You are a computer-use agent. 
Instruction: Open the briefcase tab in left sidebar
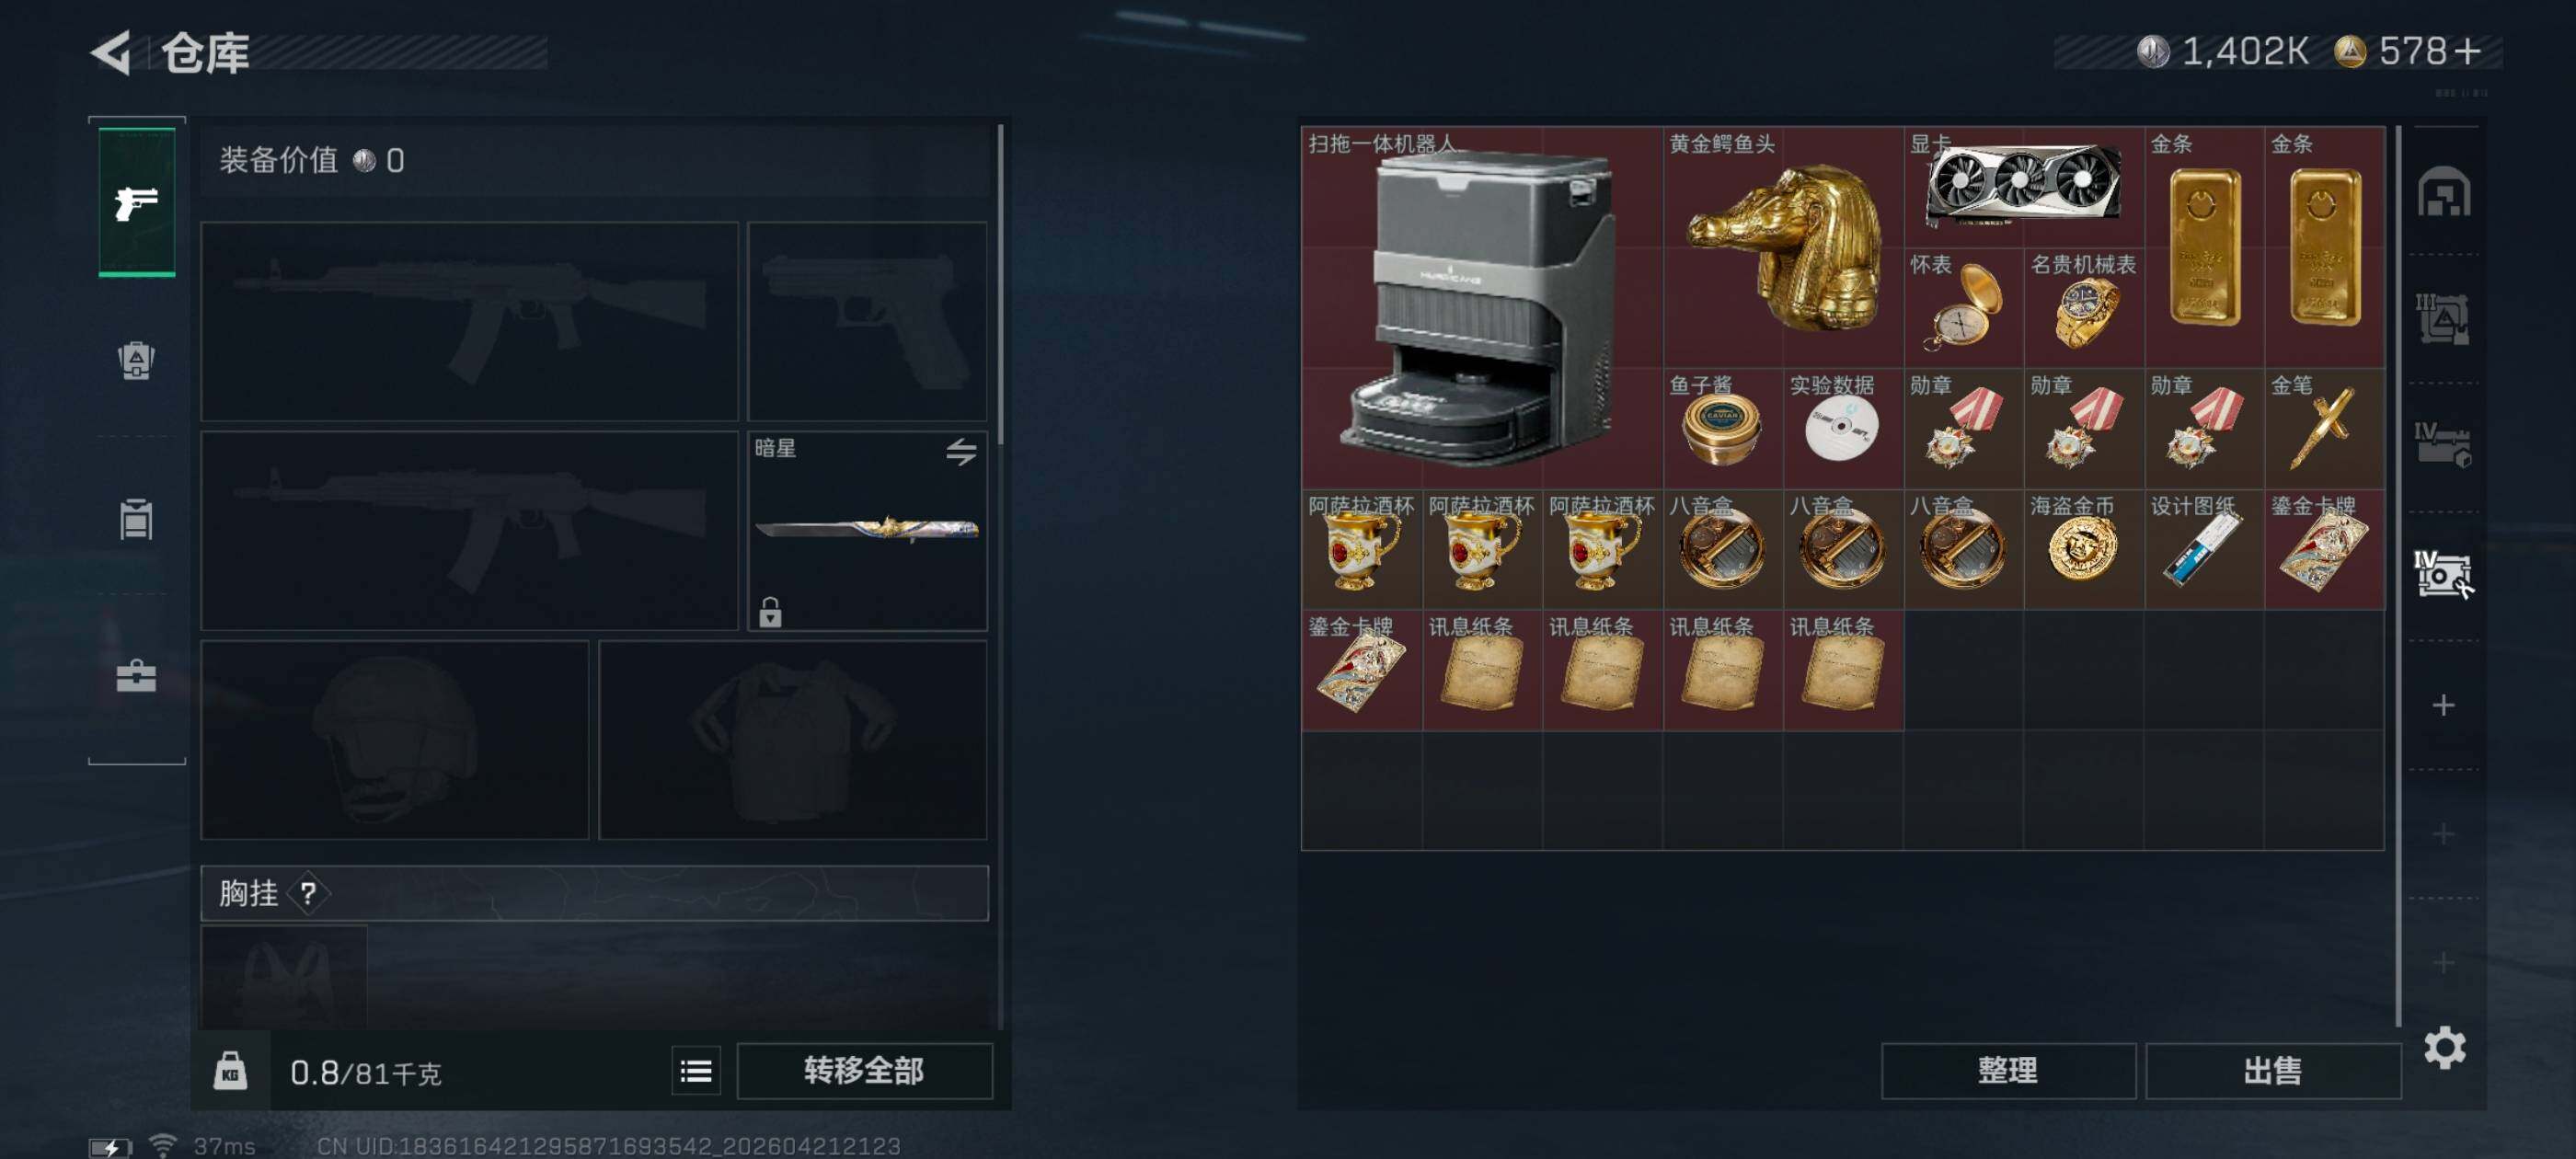[x=136, y=676]
